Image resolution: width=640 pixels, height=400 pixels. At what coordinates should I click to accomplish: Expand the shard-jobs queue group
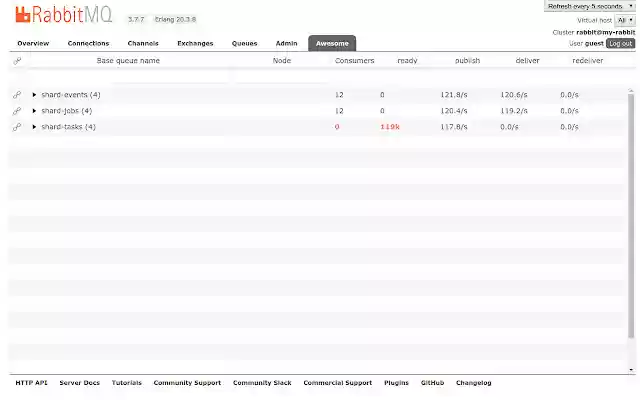(x=34, y=111)
